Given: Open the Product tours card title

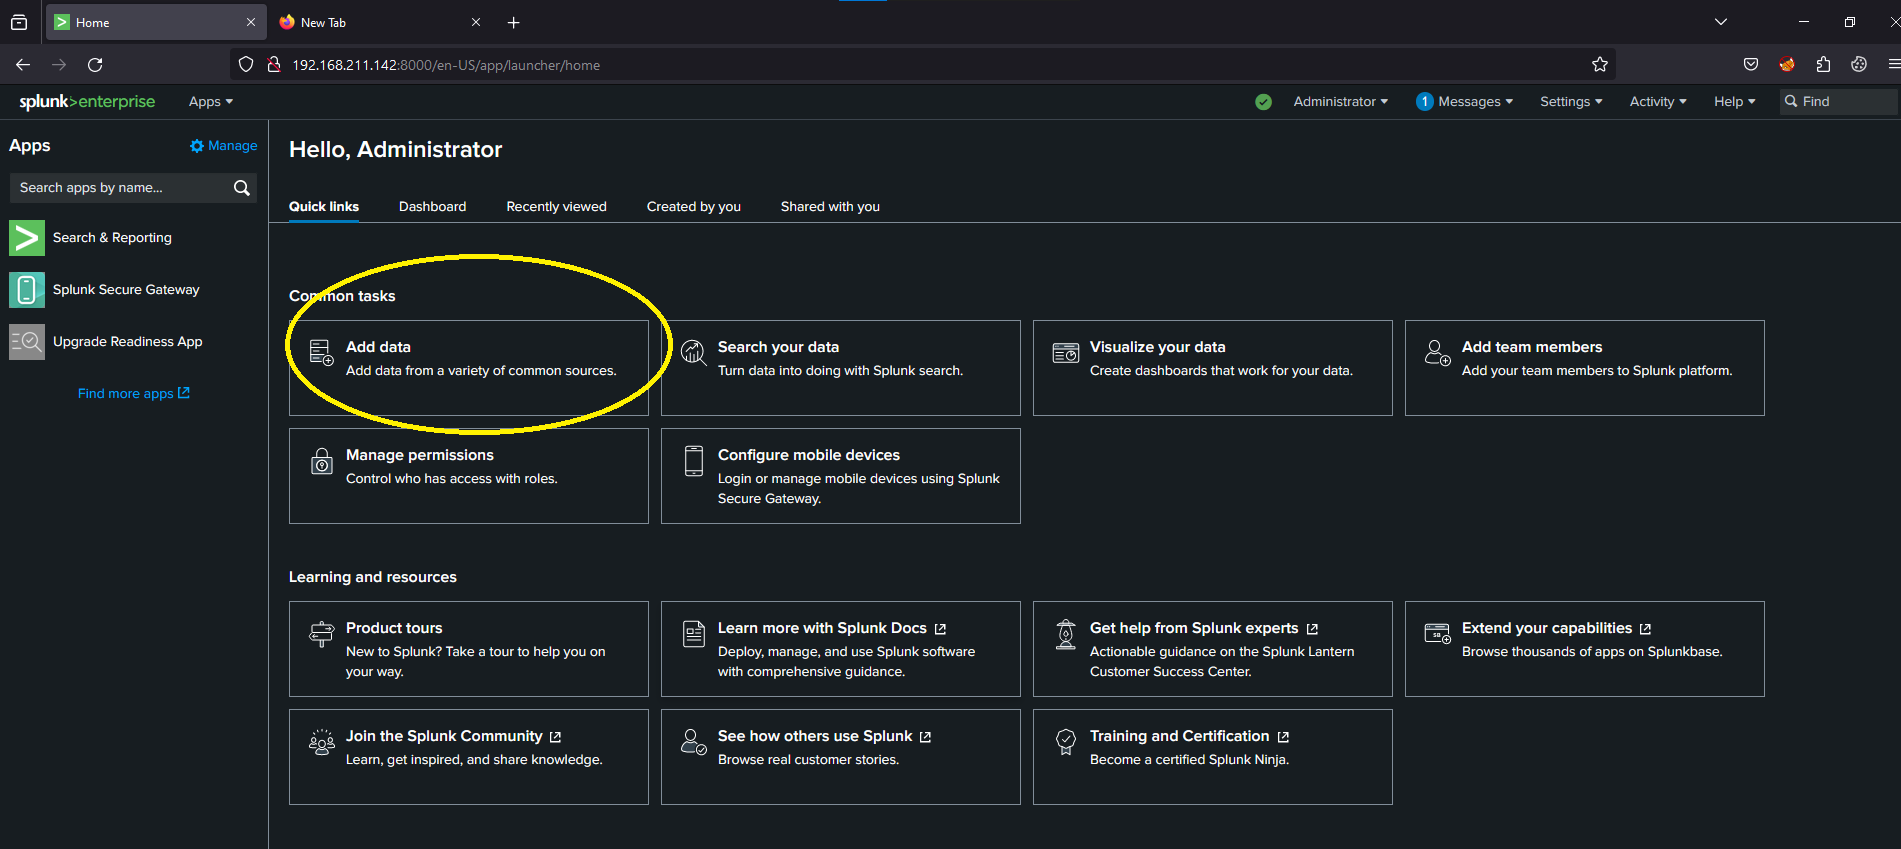Looking at the screenshot, I should (394, 628).
